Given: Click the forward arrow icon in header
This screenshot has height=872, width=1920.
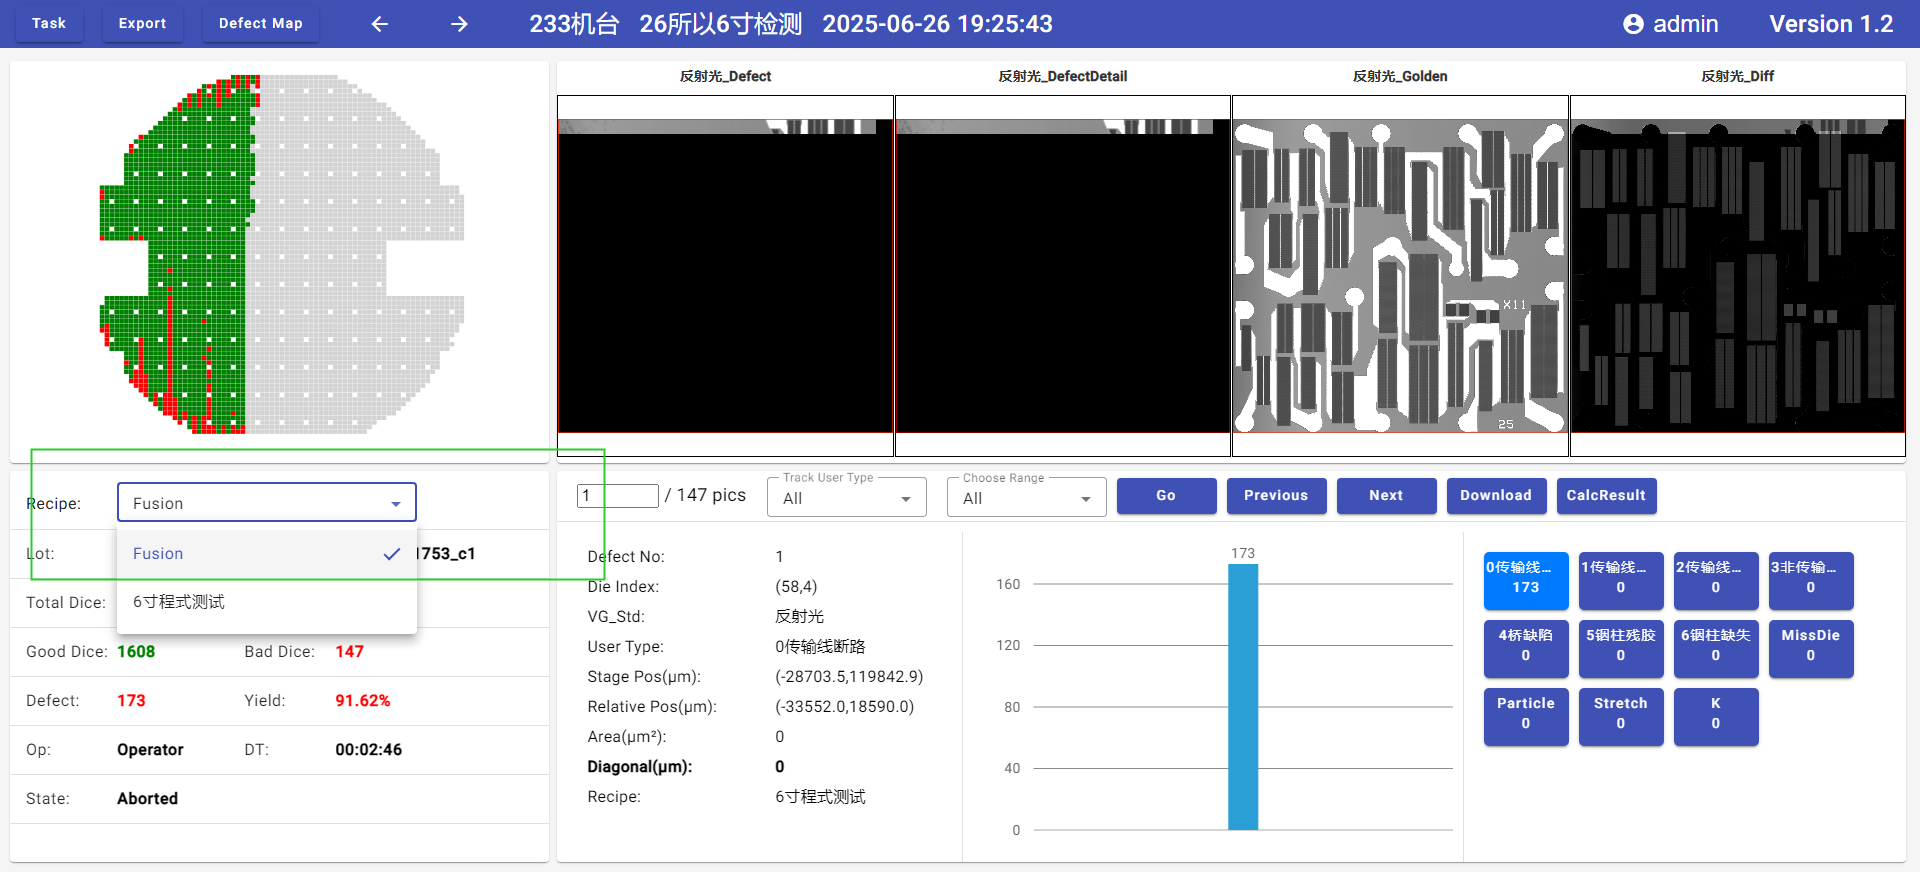Looking at the screenshot, I should tap(459, 24).
